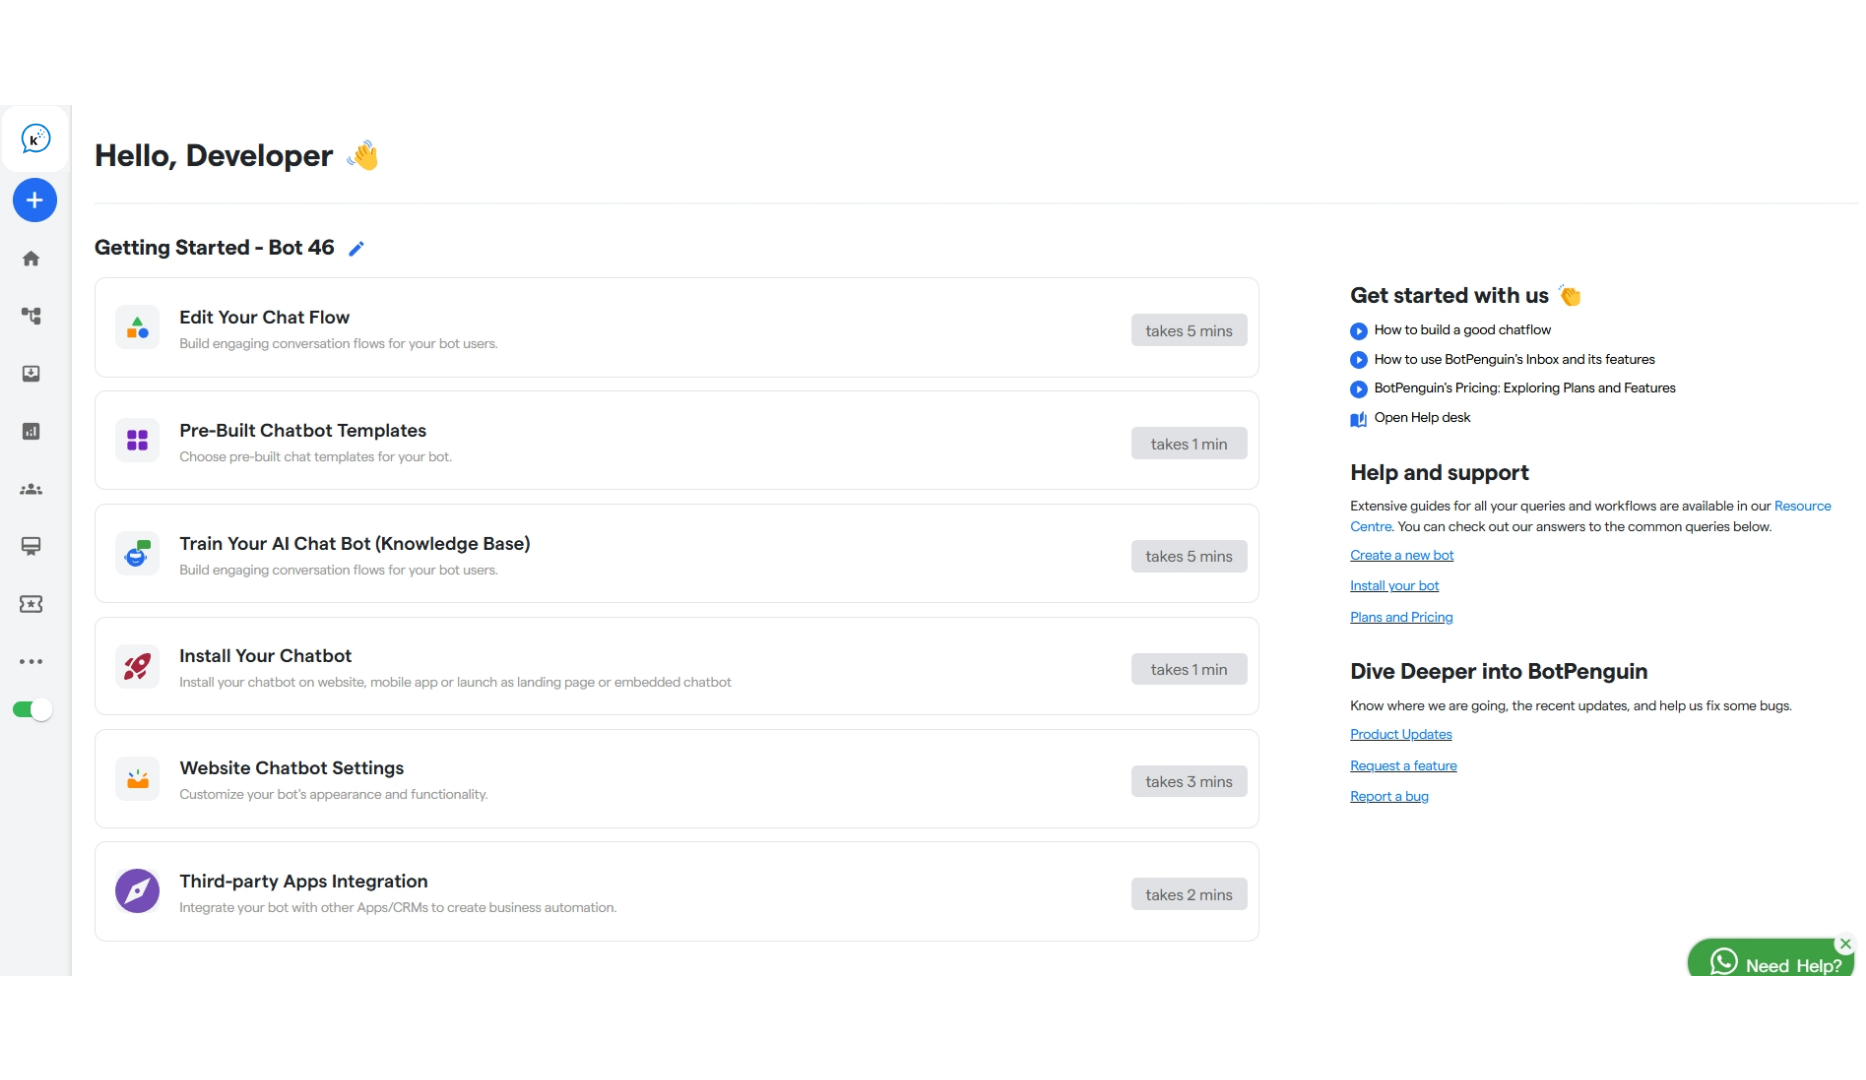This screenshot has width=1866, height=1080.
Task: Click the Need Help? button
Action: (x=1771, y=959)
